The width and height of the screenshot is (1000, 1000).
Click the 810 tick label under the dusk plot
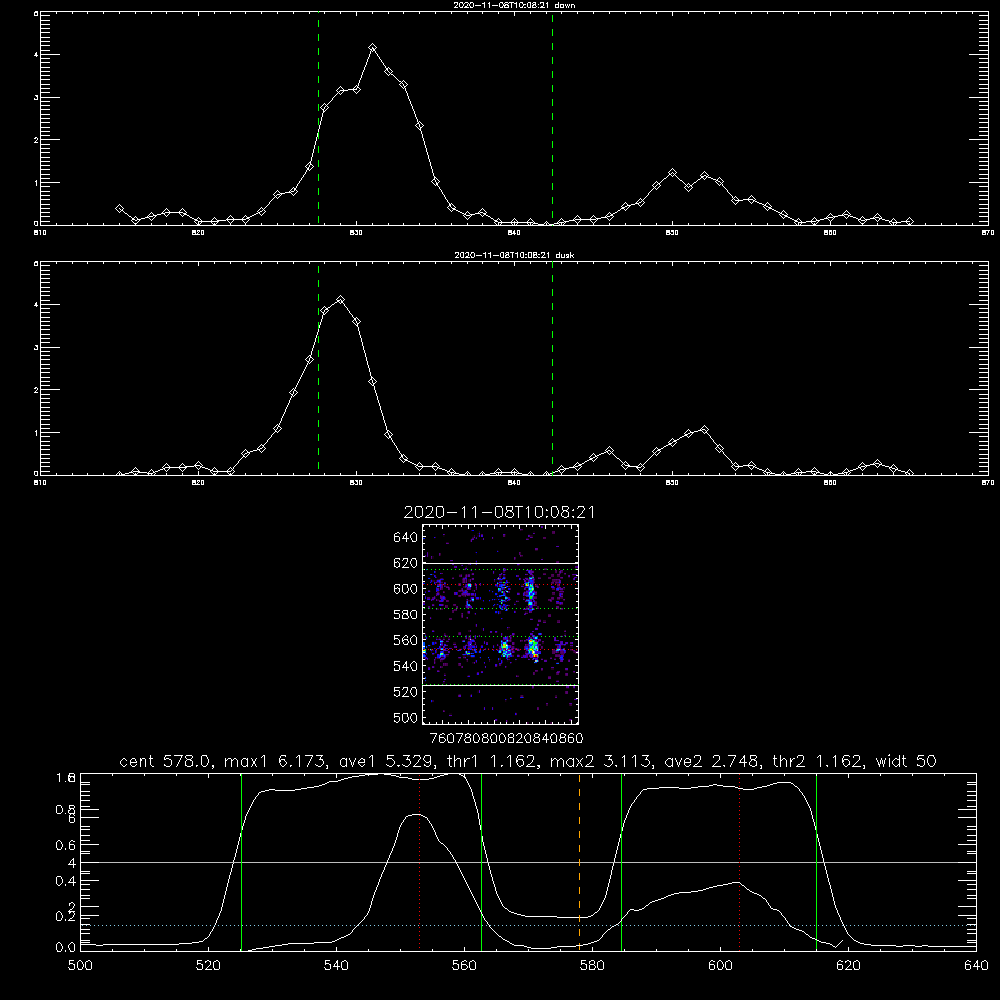coord(40,483)
